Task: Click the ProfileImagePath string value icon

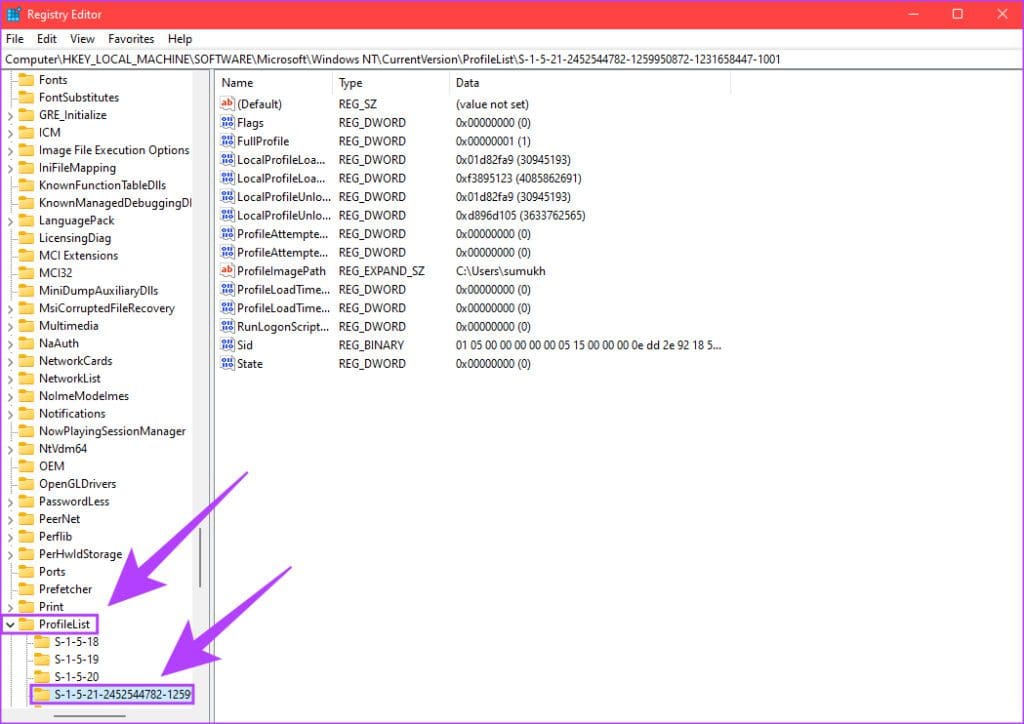Action: point(227,271)
